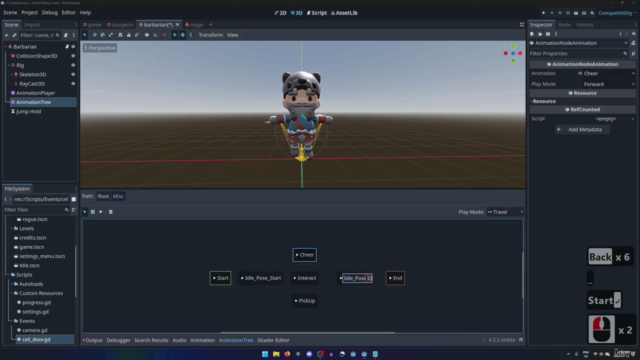Open the state machine Travel play mode dropdown

(x=505, y=212)
